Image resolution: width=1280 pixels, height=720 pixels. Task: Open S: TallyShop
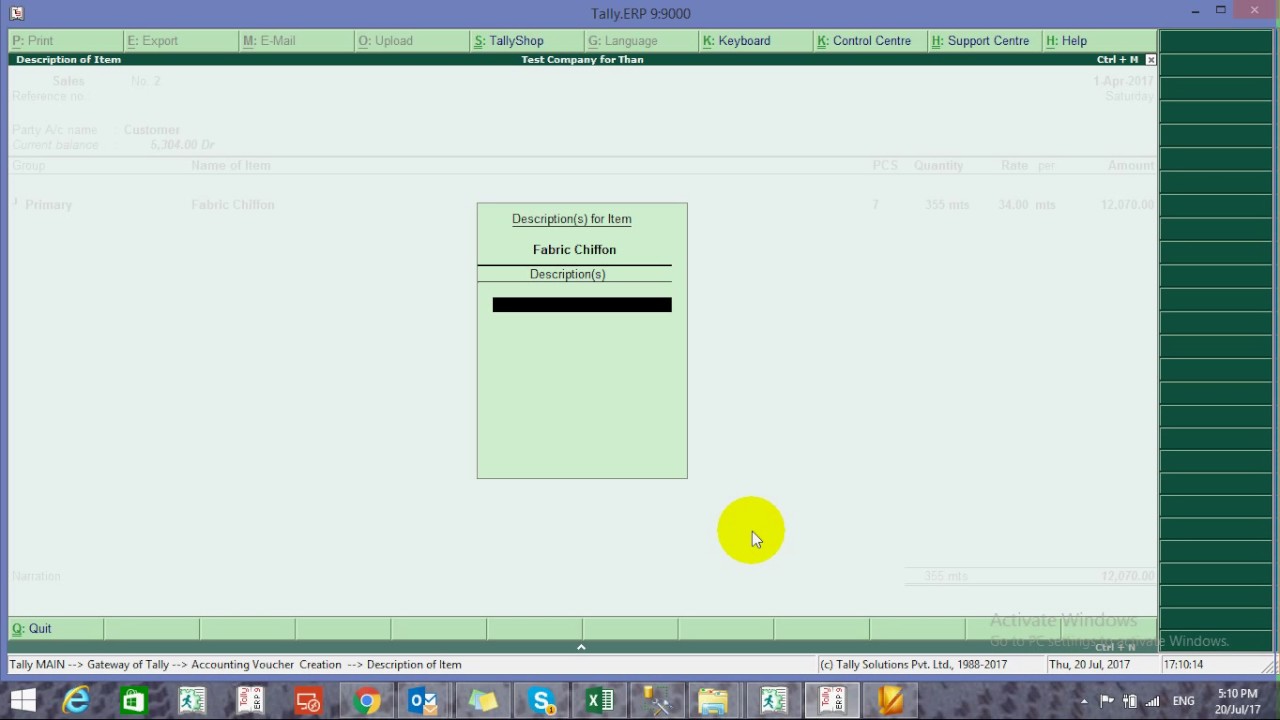526,41
